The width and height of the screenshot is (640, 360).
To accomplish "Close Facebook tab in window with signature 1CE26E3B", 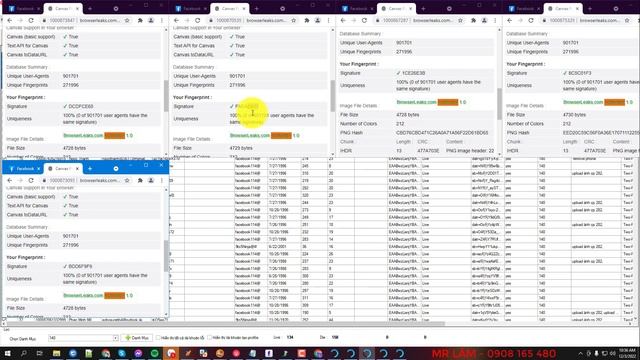I will coord(372,9).
